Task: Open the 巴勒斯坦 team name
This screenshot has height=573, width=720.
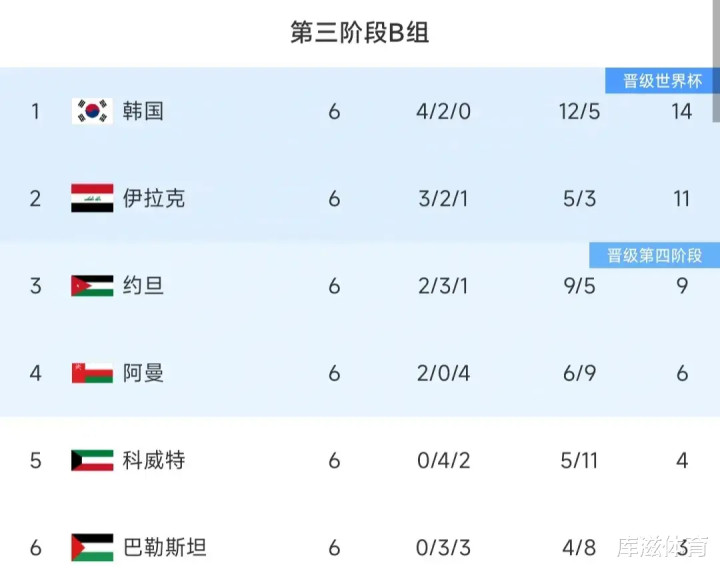Action: coord(165,547)
